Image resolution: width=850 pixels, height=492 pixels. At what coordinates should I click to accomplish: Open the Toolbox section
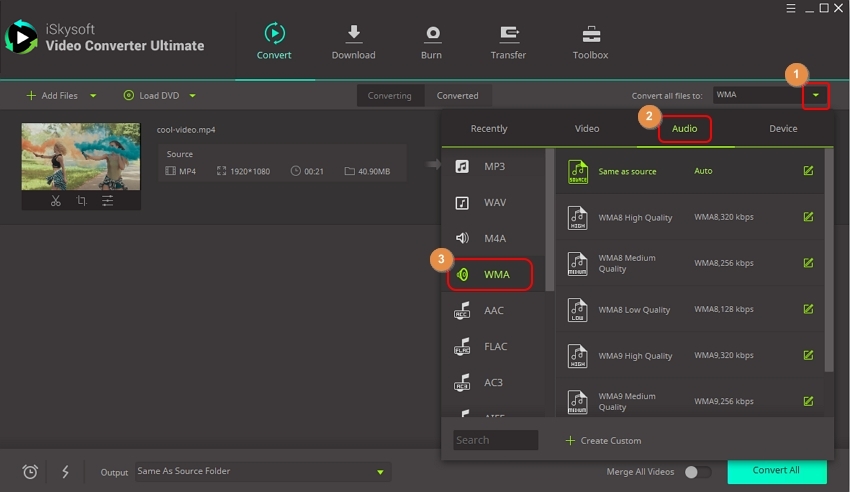pos(590,42)
